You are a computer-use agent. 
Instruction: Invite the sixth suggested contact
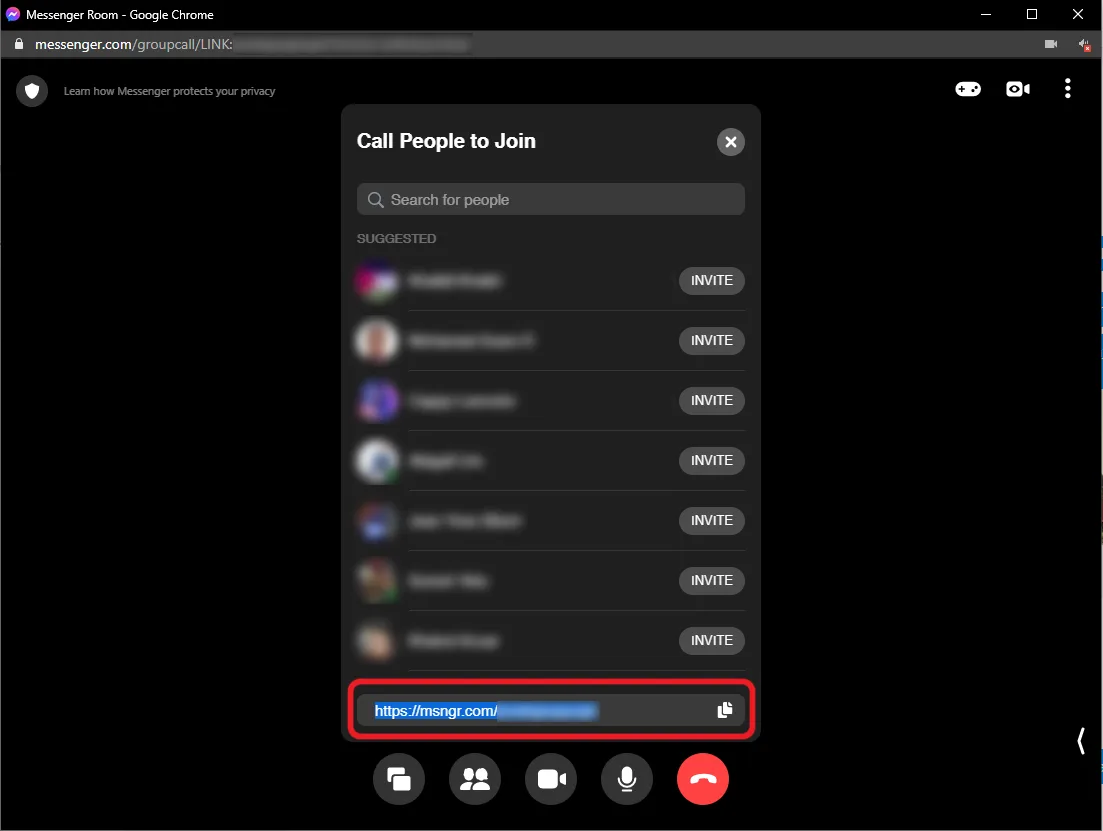tap(711, 581)
